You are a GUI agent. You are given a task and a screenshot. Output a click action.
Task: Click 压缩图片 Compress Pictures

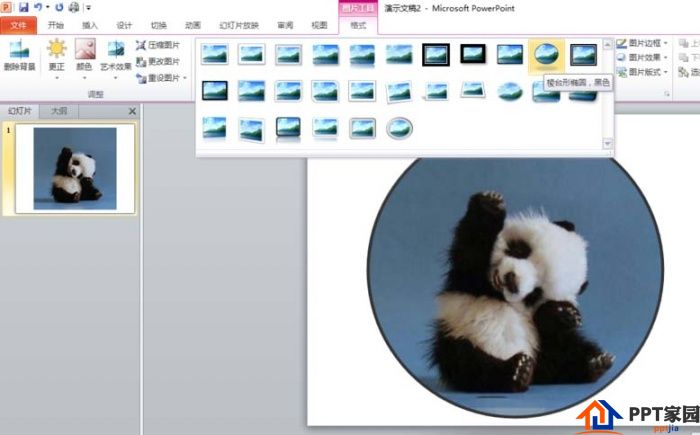[158, 45]
